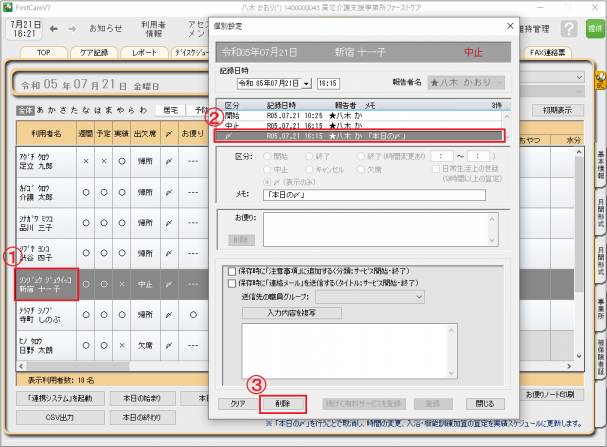This screenshot has width=607, height=447.
Task: Click the green 操作 button at top right
Action: pos(594,29)
